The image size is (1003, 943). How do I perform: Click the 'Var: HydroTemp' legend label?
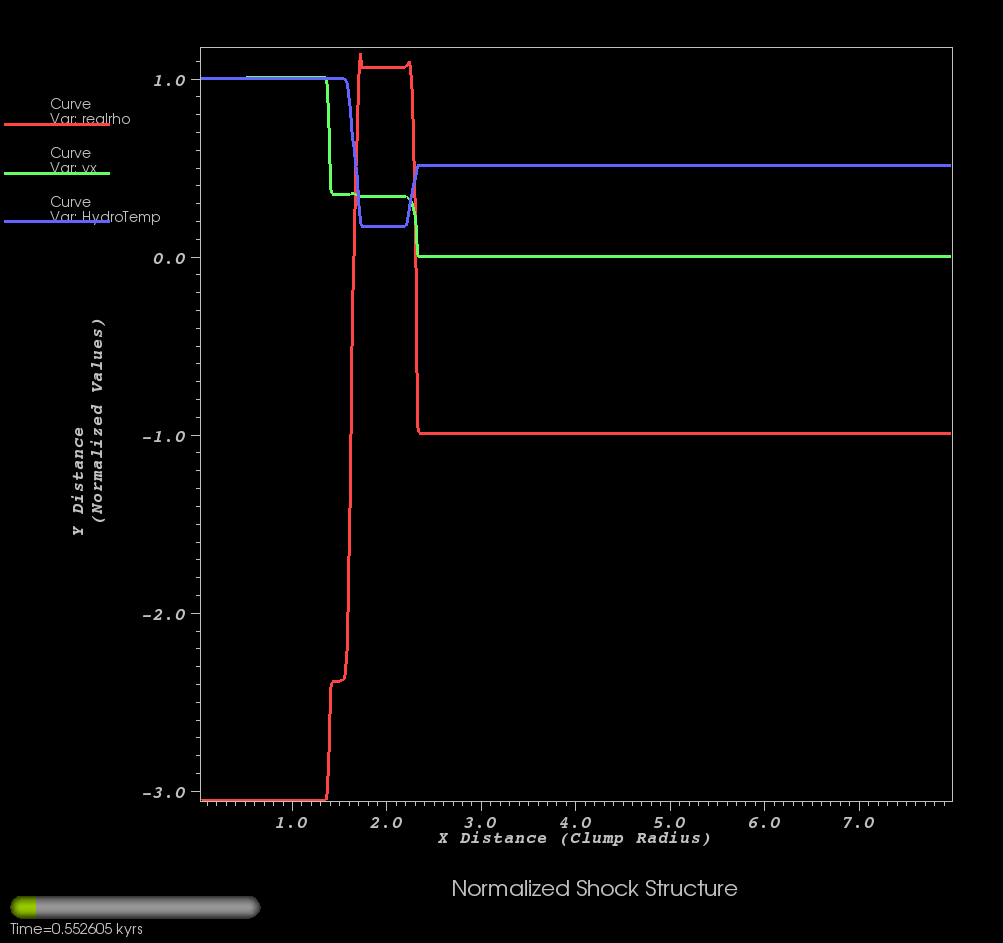click(105, 217)
